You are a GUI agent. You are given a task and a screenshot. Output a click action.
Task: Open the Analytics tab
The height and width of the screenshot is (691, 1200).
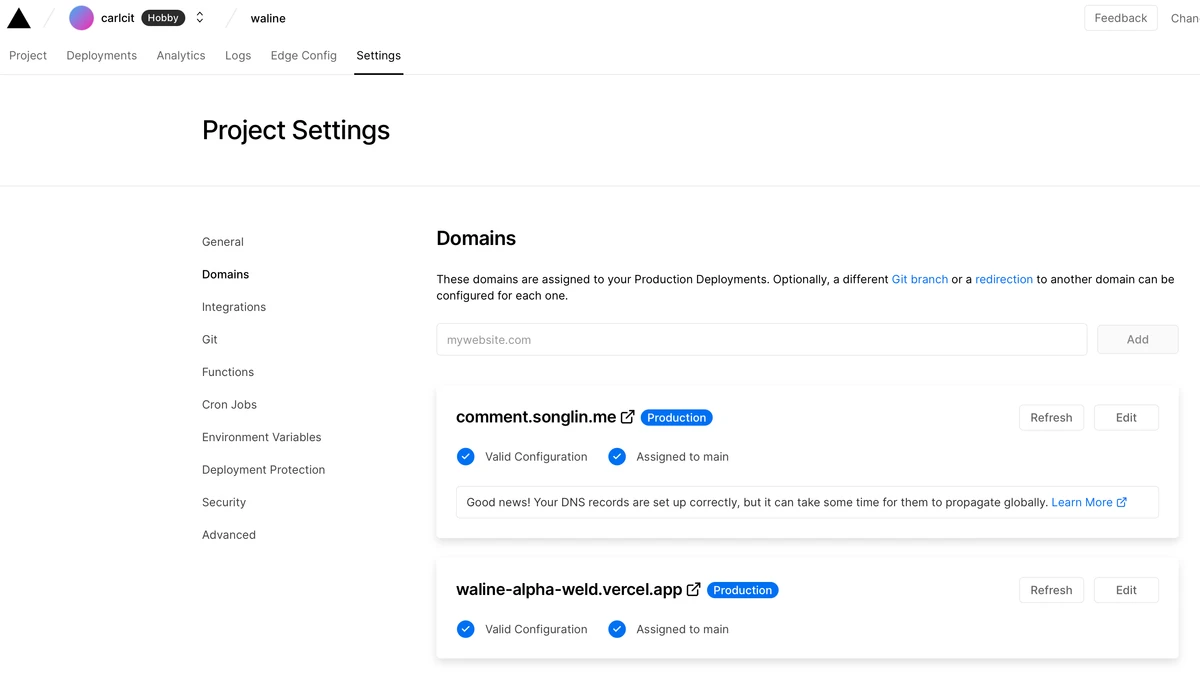click(x=181, y=56)
